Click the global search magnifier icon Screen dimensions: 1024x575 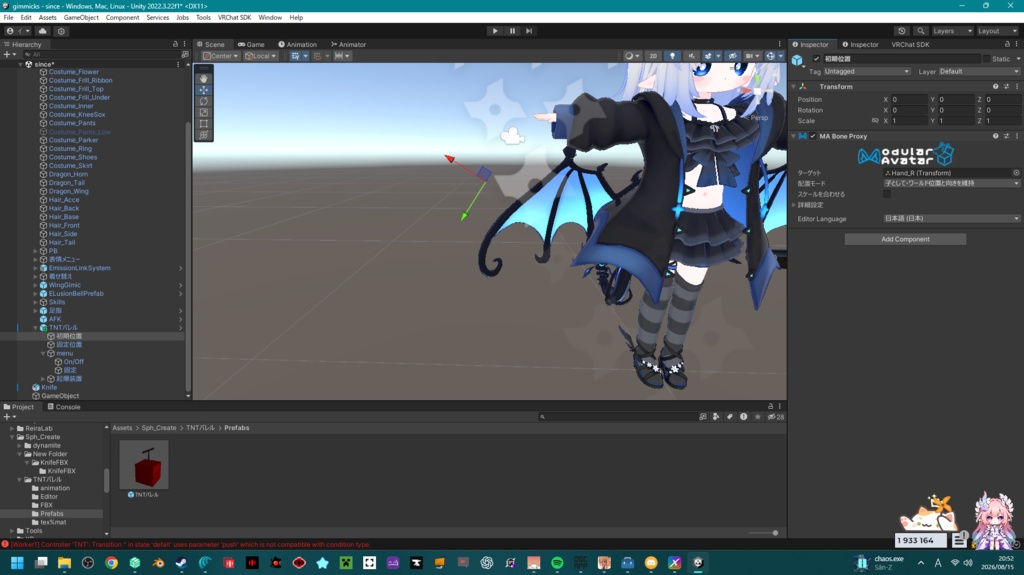coord(921,31)
